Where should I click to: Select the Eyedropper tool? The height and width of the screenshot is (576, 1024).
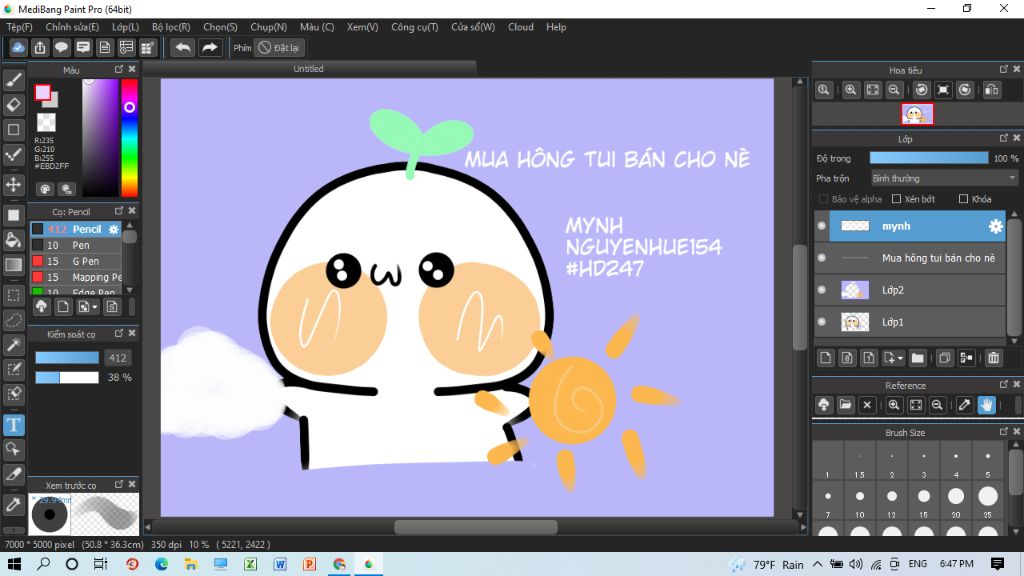click(x=14, y=504)
